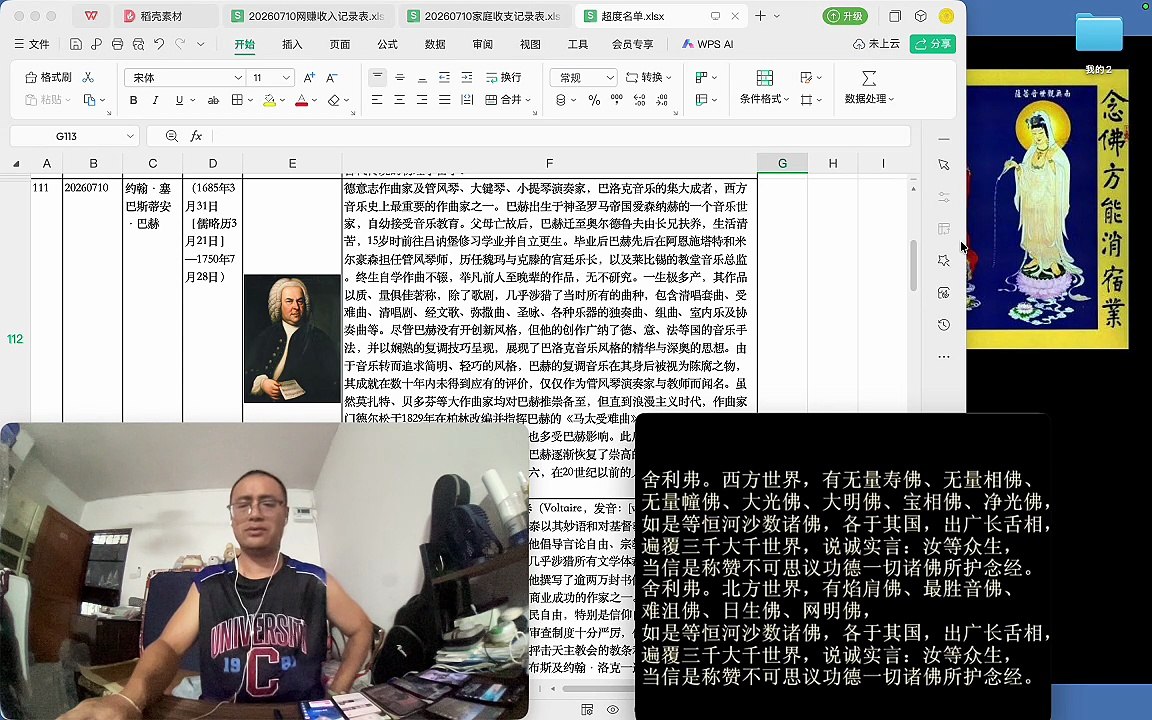The width and height of the screenshot is (1152, 720).
Task: Undo the last action
Action: click(159, 44)
